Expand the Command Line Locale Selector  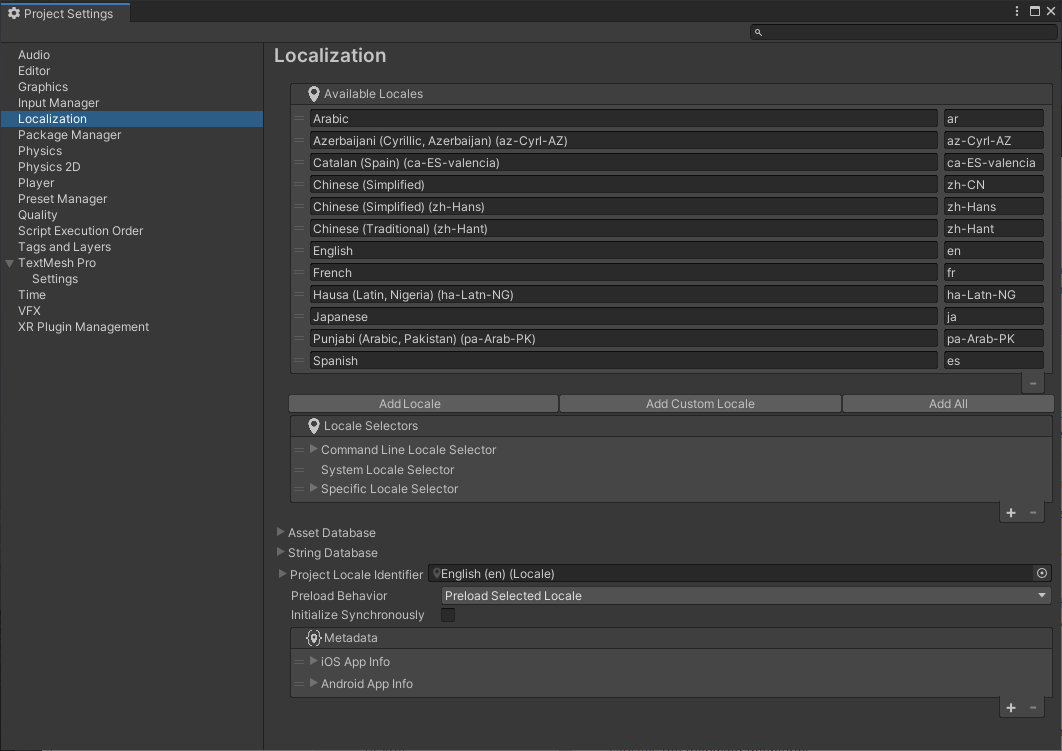[313, 449]
